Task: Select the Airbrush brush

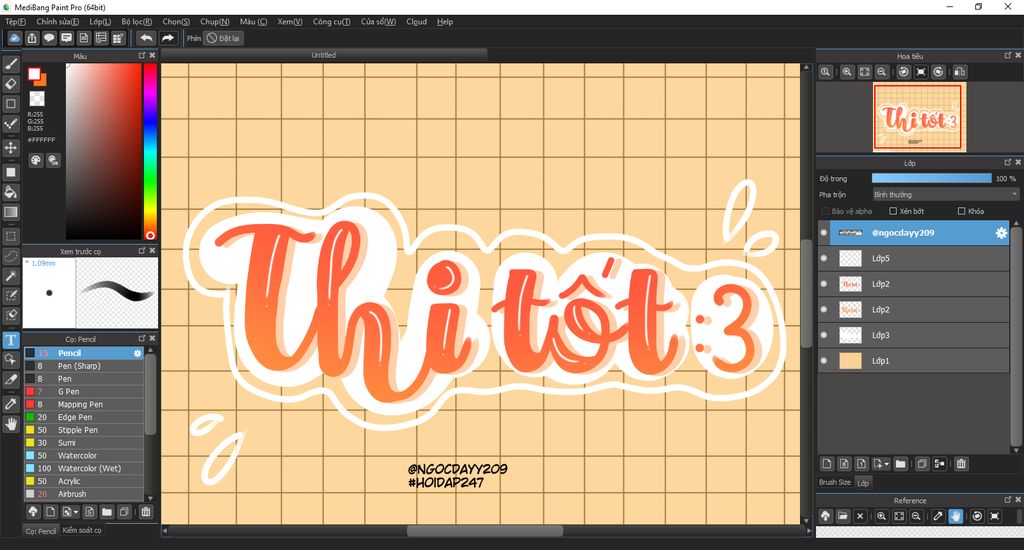Action: click(84, 494)
